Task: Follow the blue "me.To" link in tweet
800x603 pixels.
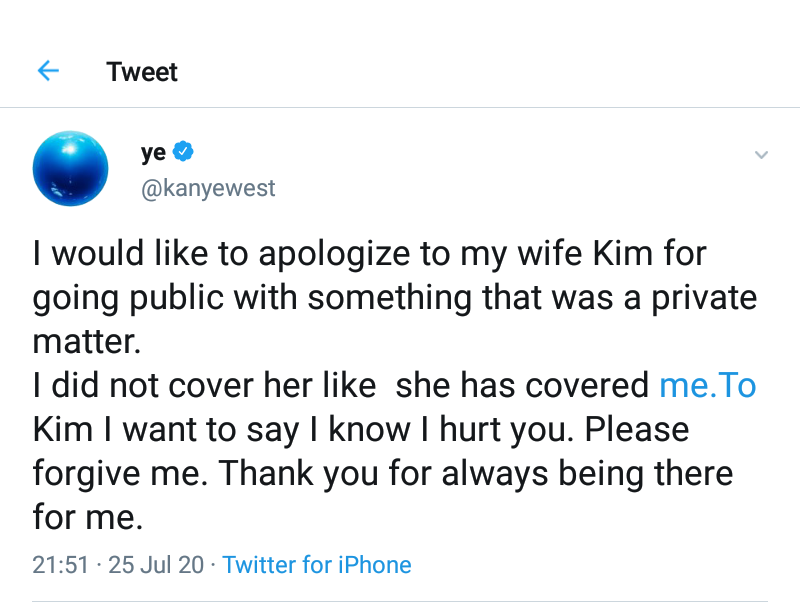Action: pos(707,385)
